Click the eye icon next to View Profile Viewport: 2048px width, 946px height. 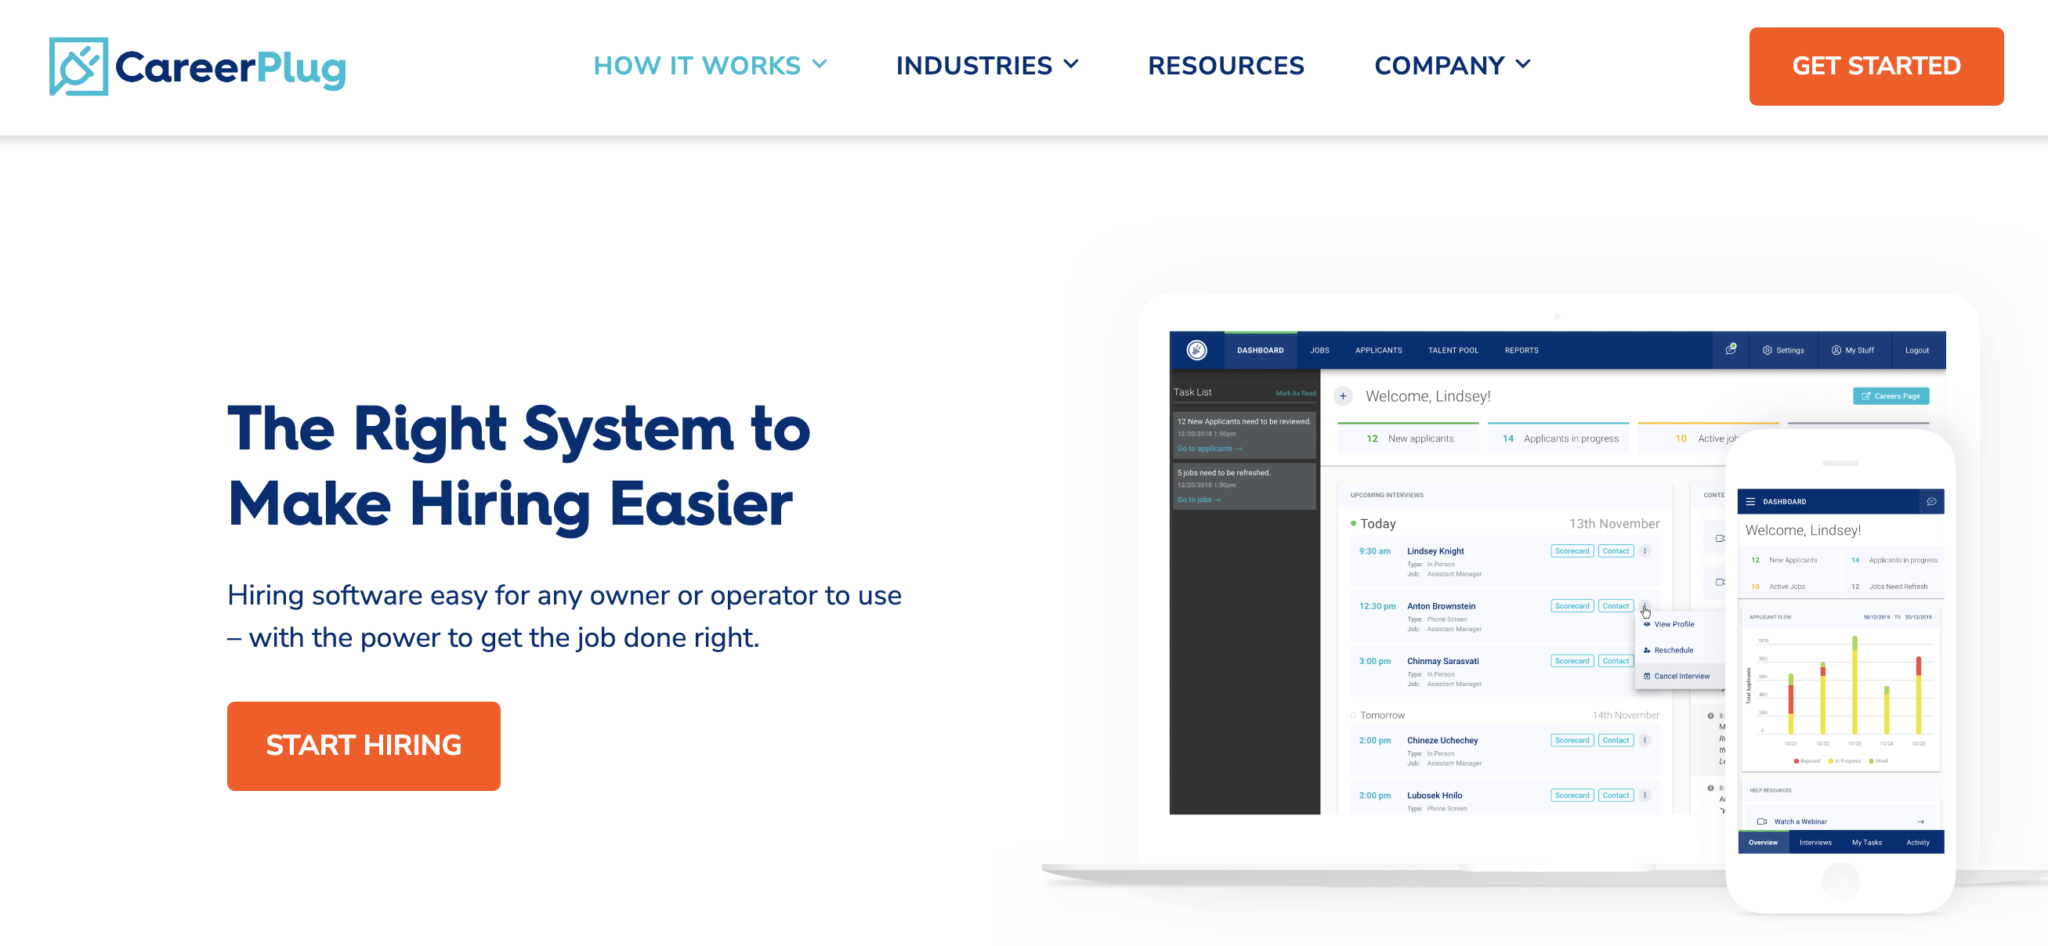tap(1647, 624)
